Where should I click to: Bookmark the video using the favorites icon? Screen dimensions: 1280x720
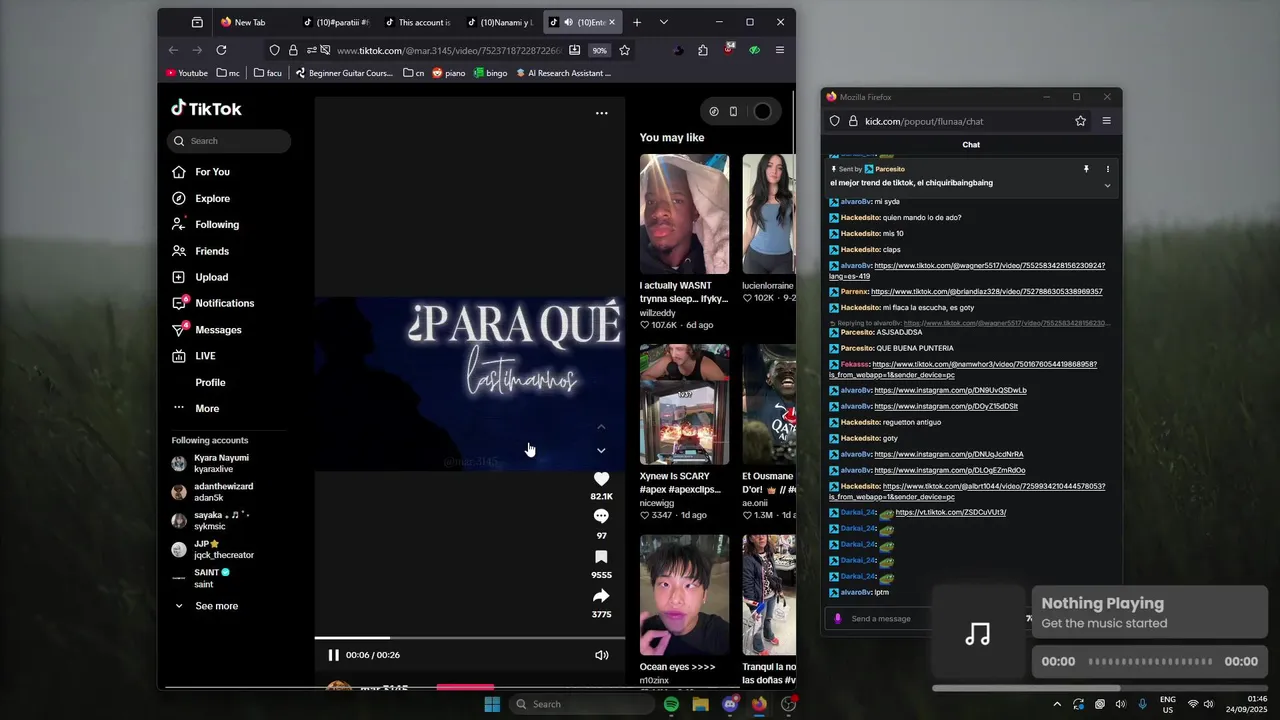click(601, 557)
